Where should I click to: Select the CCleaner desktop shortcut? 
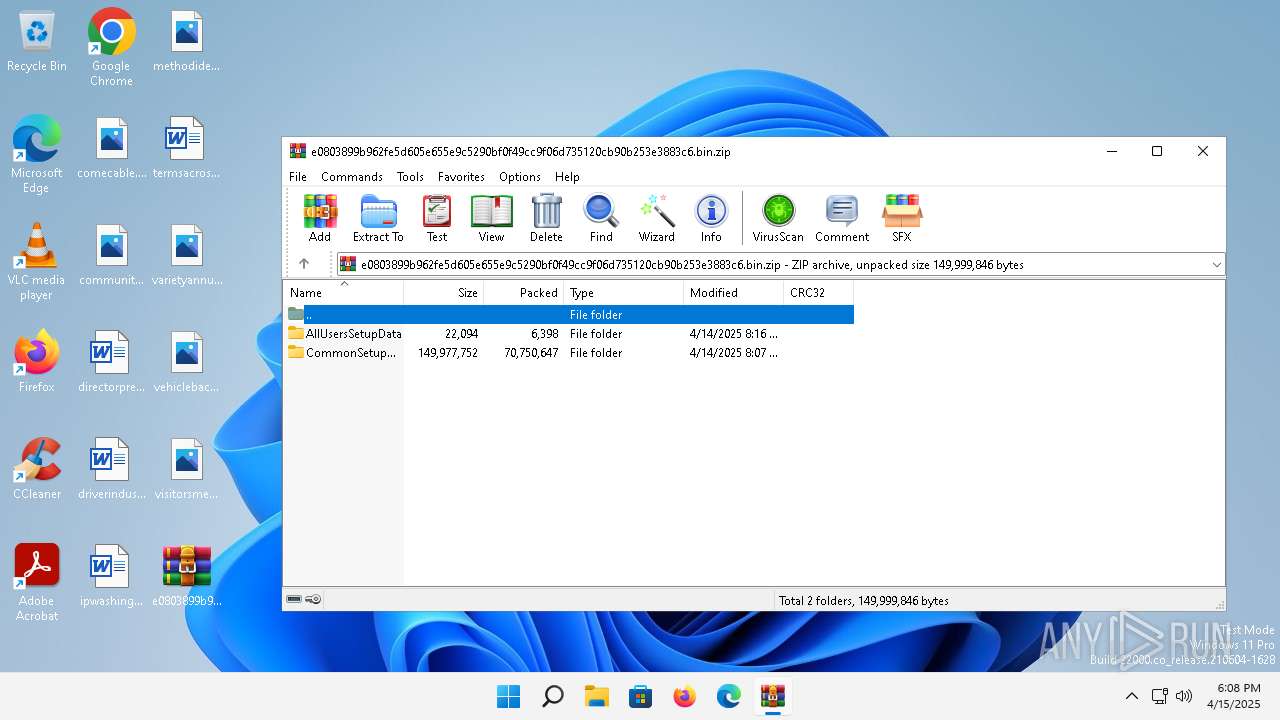pos(37,468)
